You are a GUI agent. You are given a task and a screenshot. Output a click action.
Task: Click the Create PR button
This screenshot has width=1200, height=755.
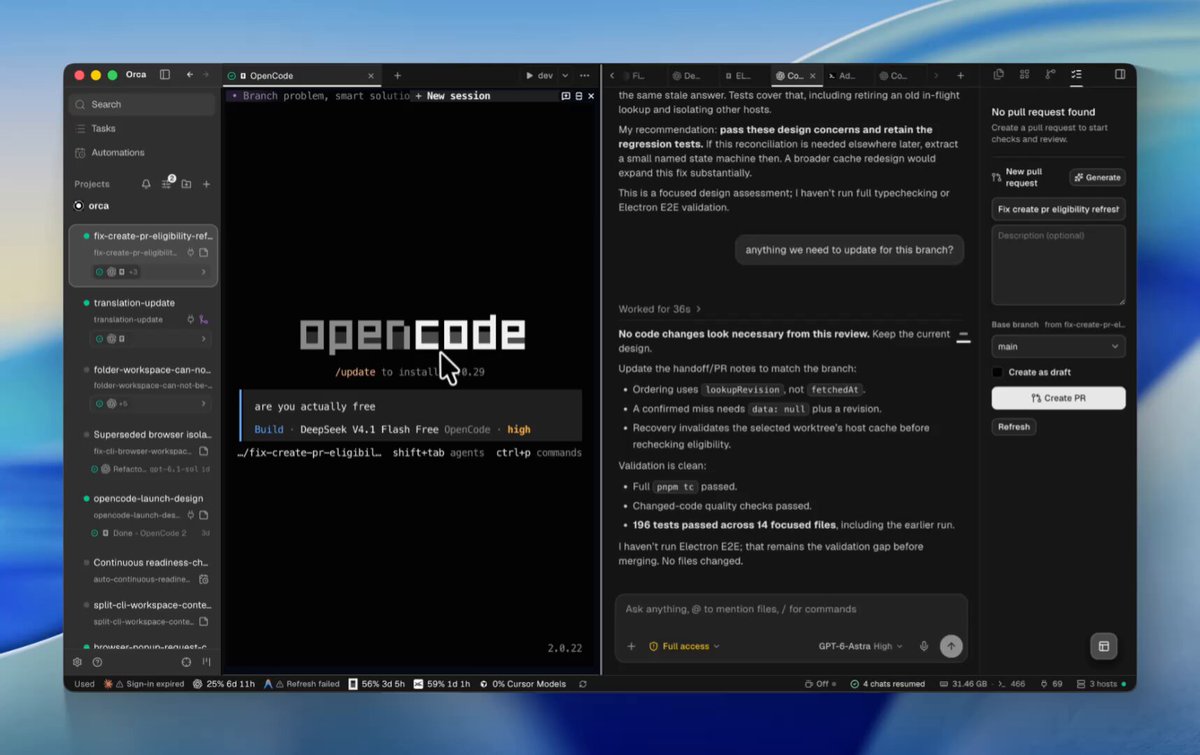(x=1058, y=398)
